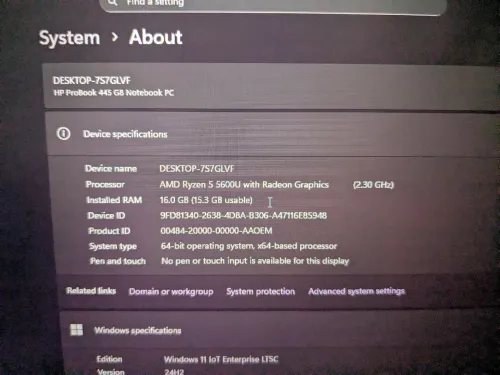Viewport: 500px width, 375px height.
Task: Click the Device name label
Action: click(111, 169)
